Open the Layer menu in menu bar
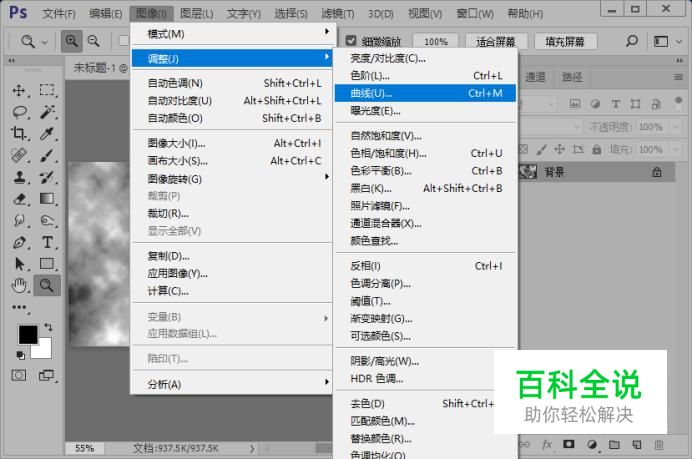Screen dimensions: 692x459 click(x=196, y=14)
